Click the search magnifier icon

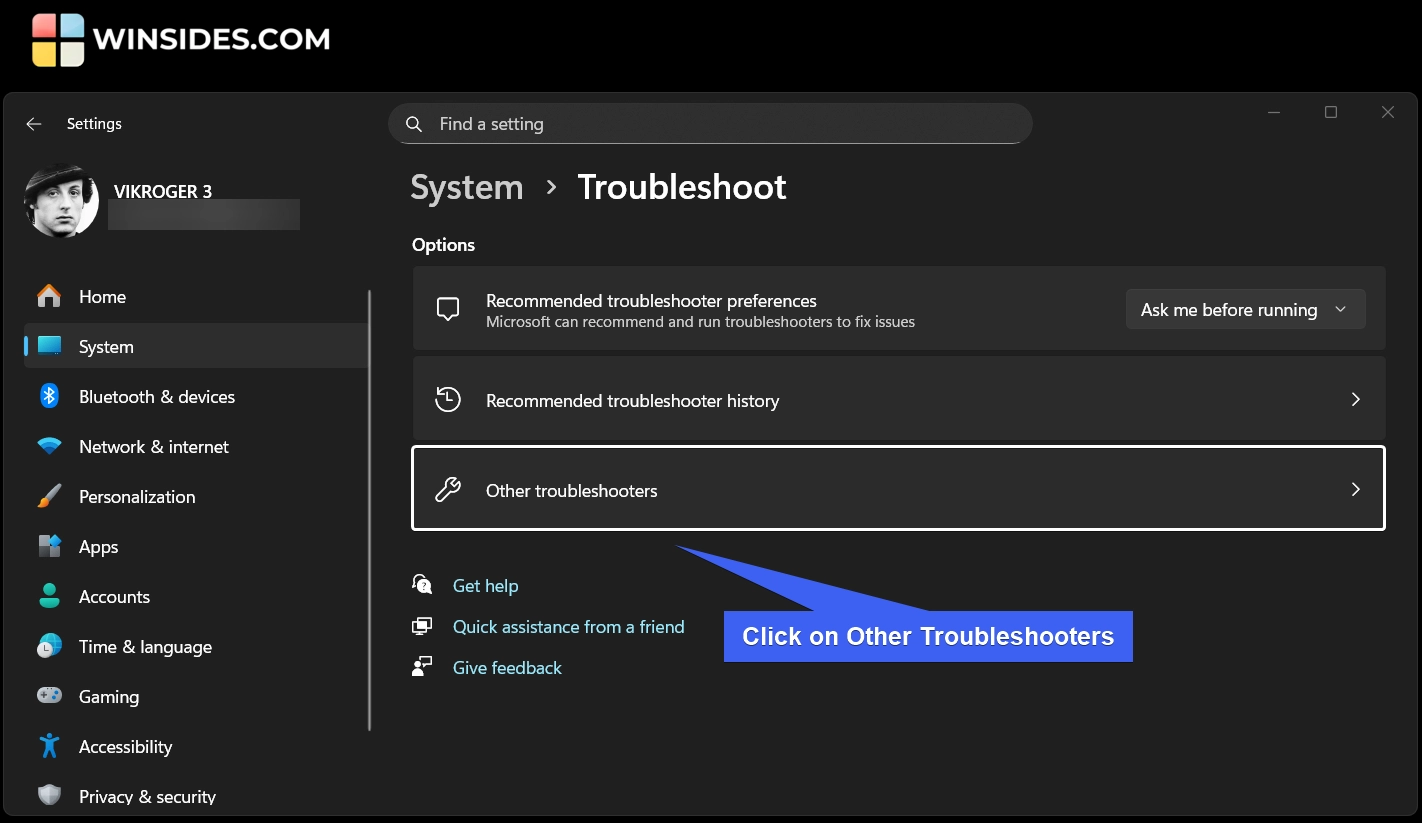(414, 124)
